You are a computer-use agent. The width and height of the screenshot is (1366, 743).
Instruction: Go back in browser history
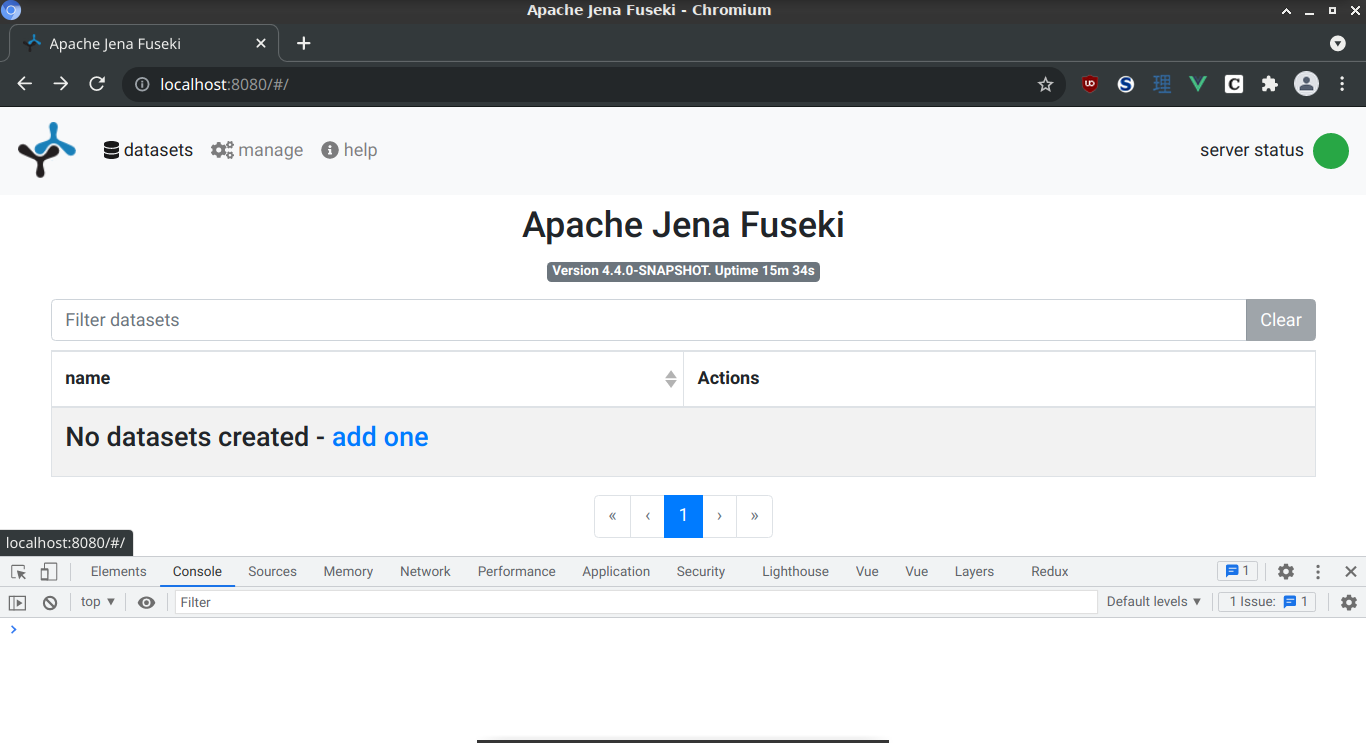pyautogui.click(x=25, y=84)
